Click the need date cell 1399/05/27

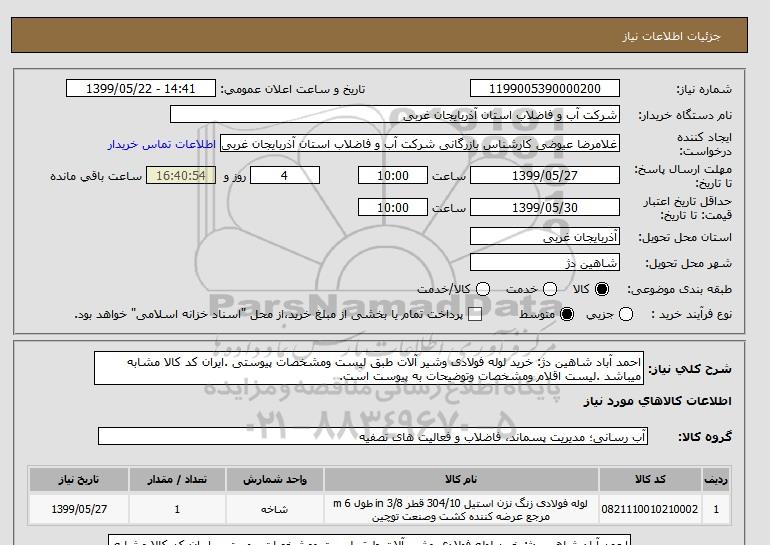pos(79,509)
